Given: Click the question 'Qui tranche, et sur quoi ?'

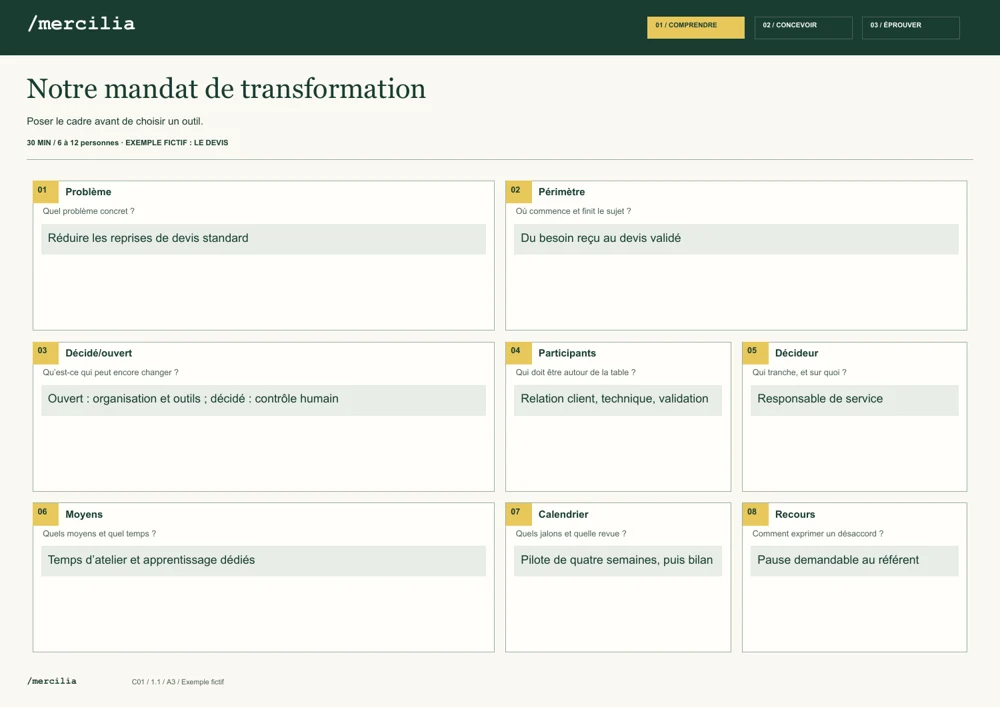Looking at the screenshot, I should coord(799,372).
